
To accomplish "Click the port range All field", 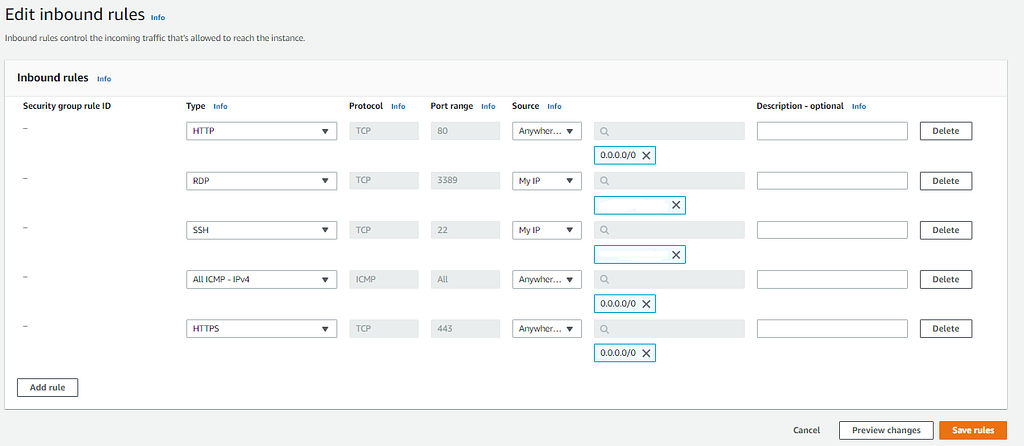I will point(466,279).
